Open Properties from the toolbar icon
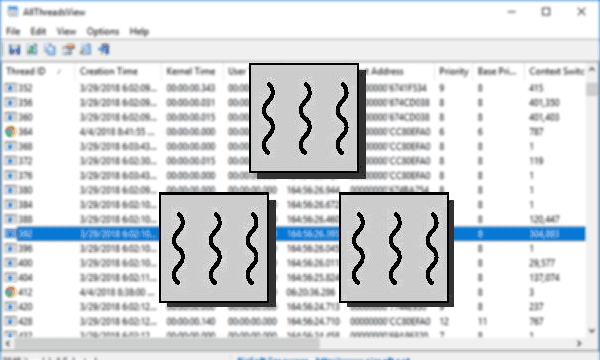 [x=68, y=49]
